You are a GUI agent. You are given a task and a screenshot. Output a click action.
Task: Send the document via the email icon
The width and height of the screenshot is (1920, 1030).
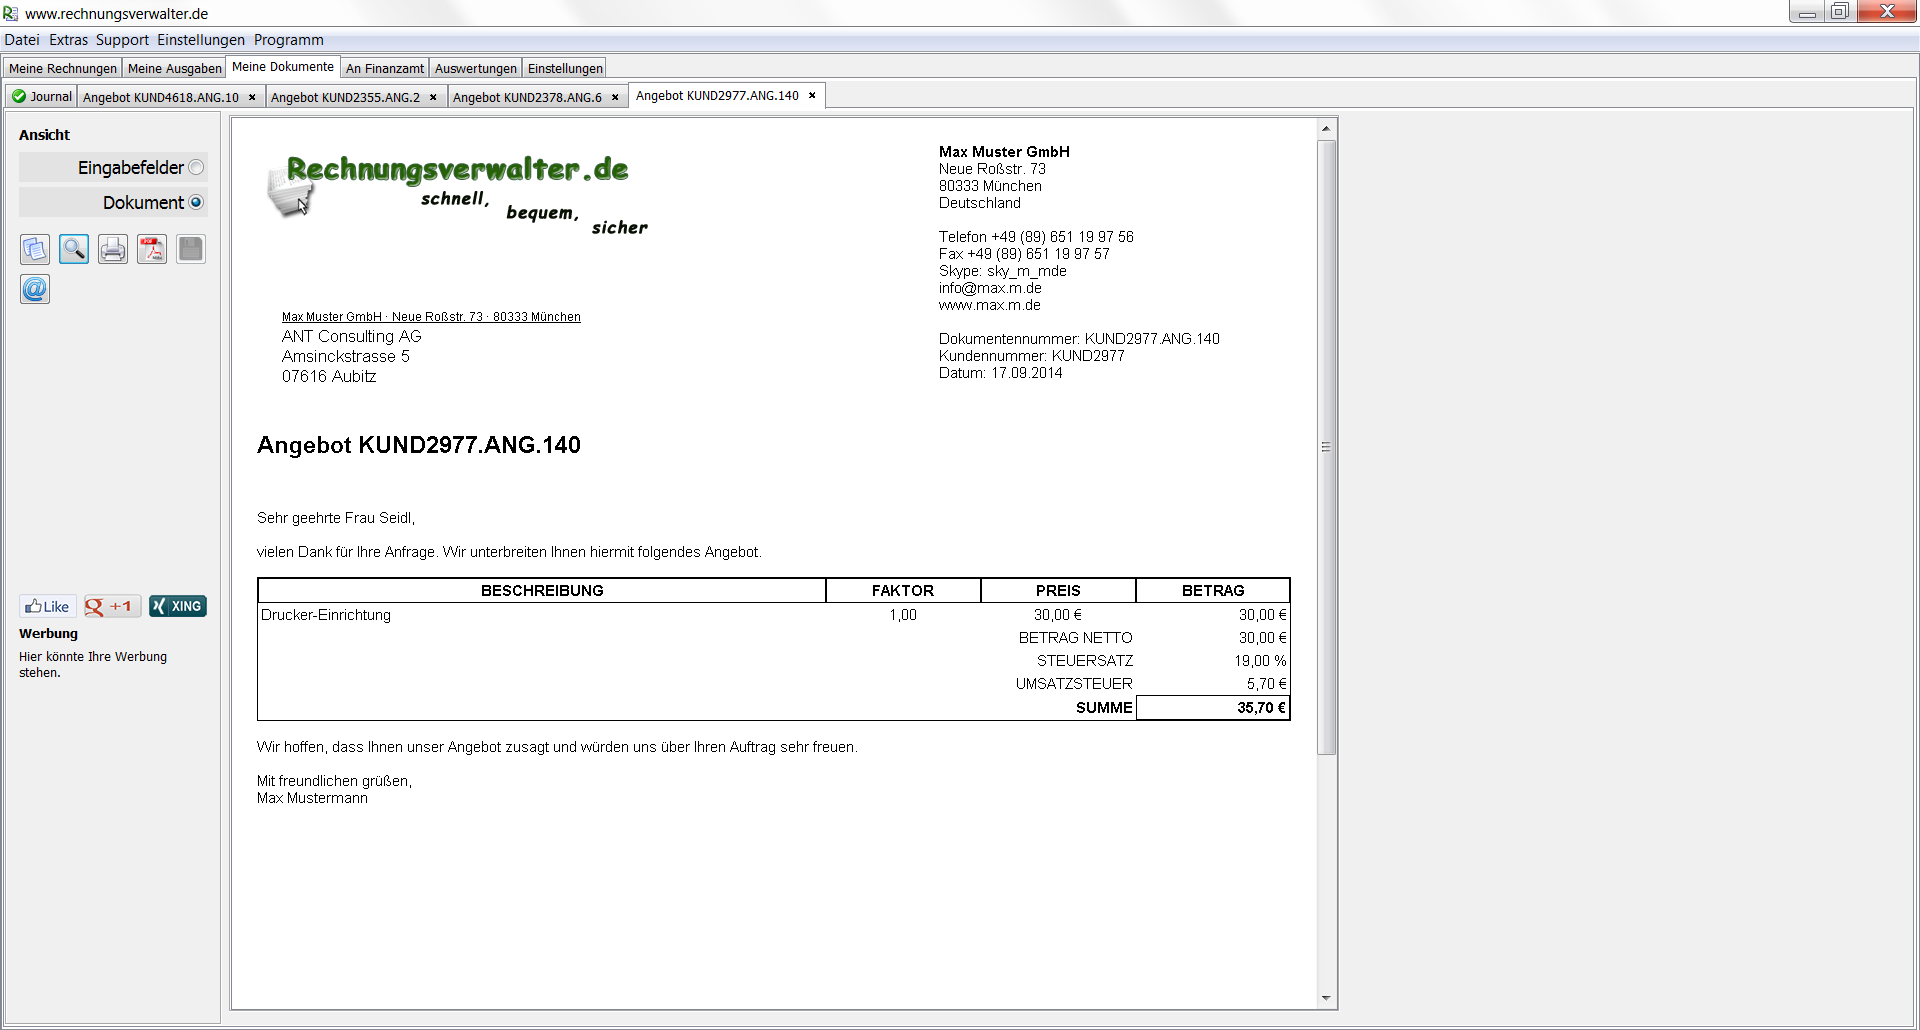[35, 289]
